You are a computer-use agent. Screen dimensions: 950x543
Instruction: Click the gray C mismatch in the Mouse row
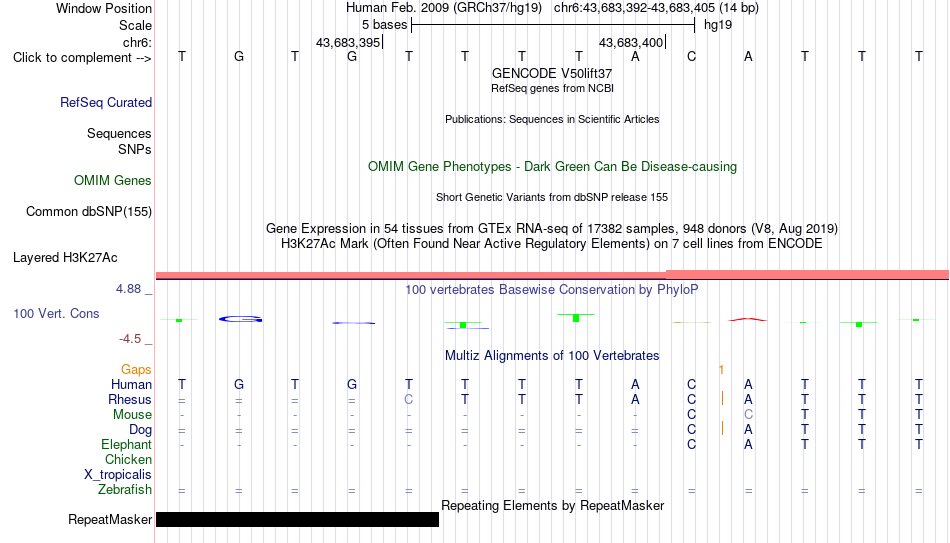[748, 415]
